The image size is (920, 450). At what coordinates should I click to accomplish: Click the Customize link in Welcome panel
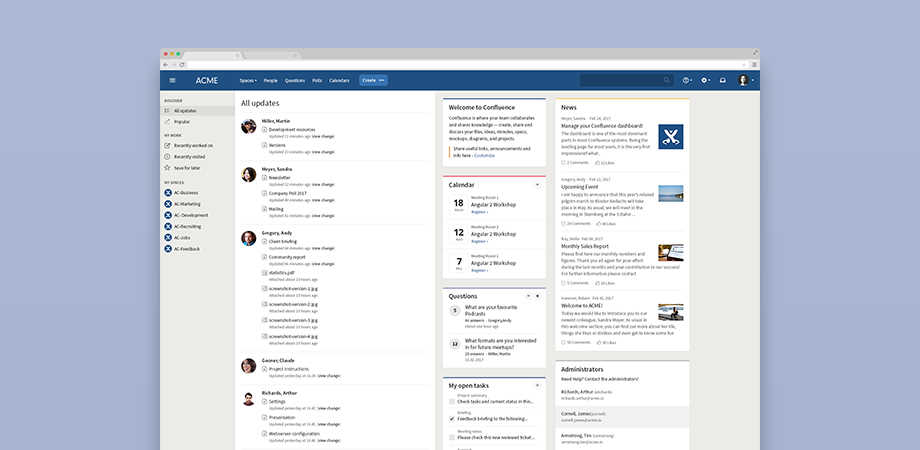(x=485, y=156)
